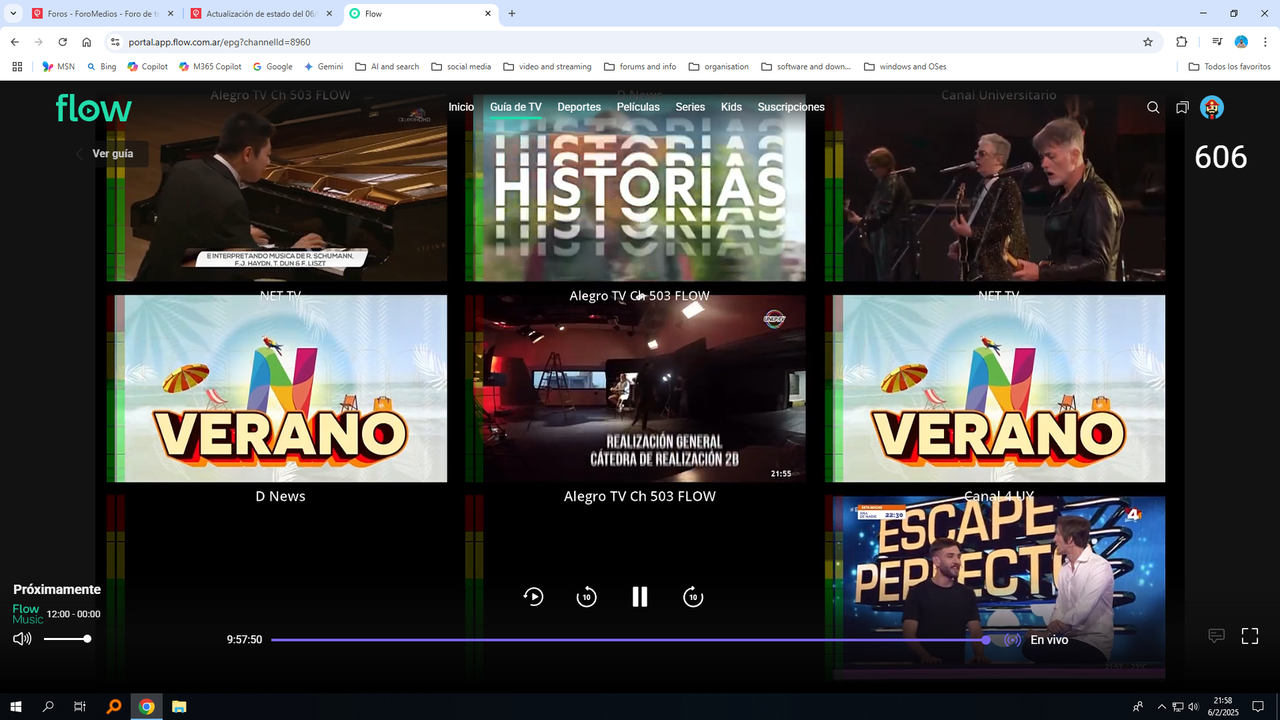The image size is (1280, 720).
Task: Select the HISTORIAS channel thumbnail
Action: (x=635, y=188)
